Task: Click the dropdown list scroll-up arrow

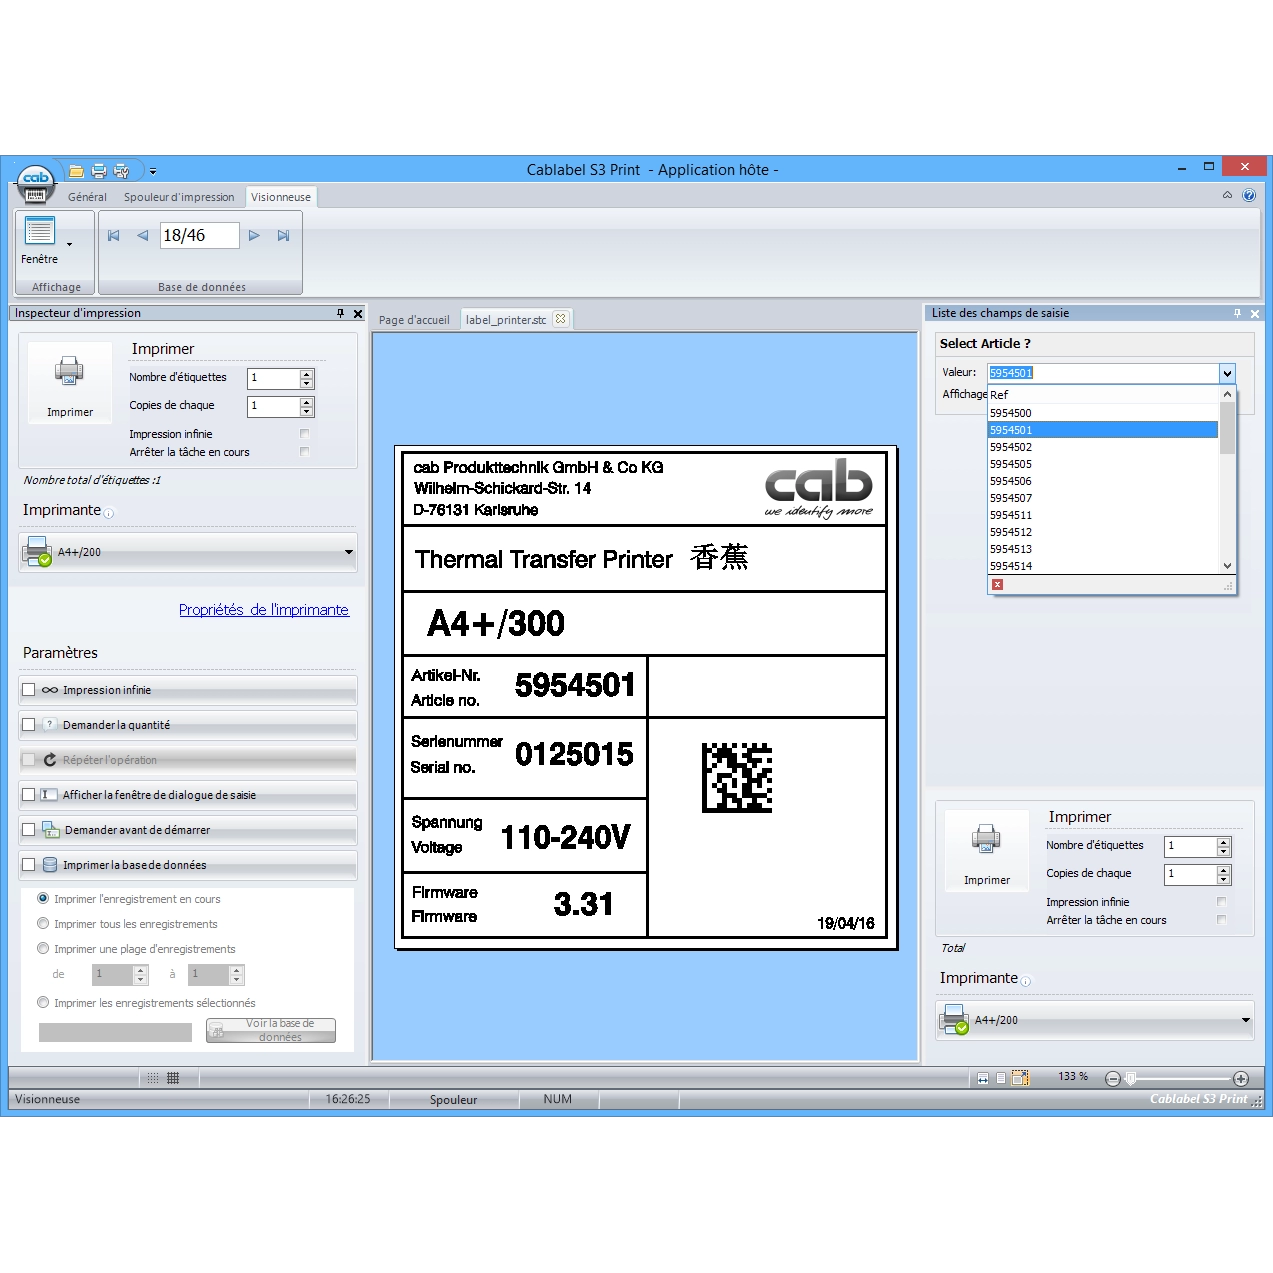Action: 1228,394
